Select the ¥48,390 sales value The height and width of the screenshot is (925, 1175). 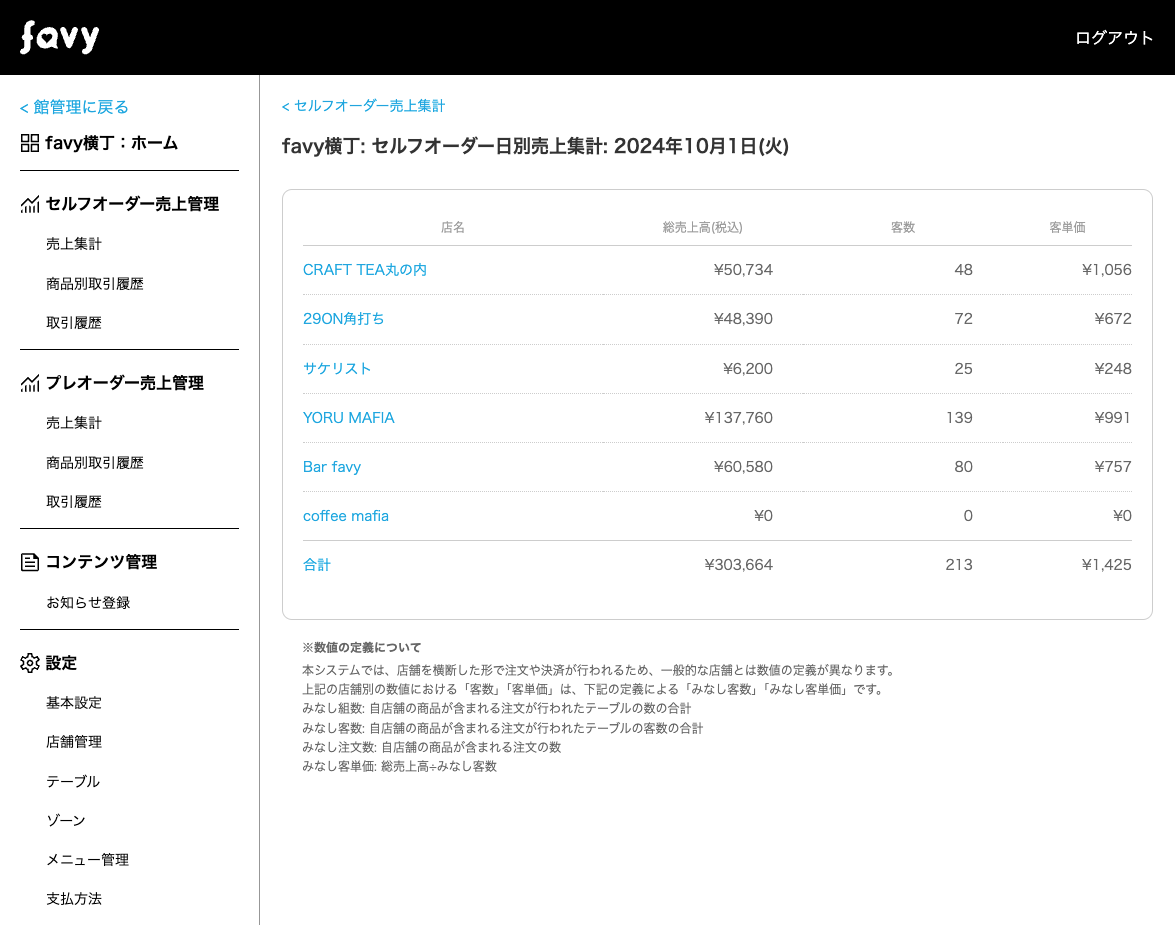[x=743, y=319]
